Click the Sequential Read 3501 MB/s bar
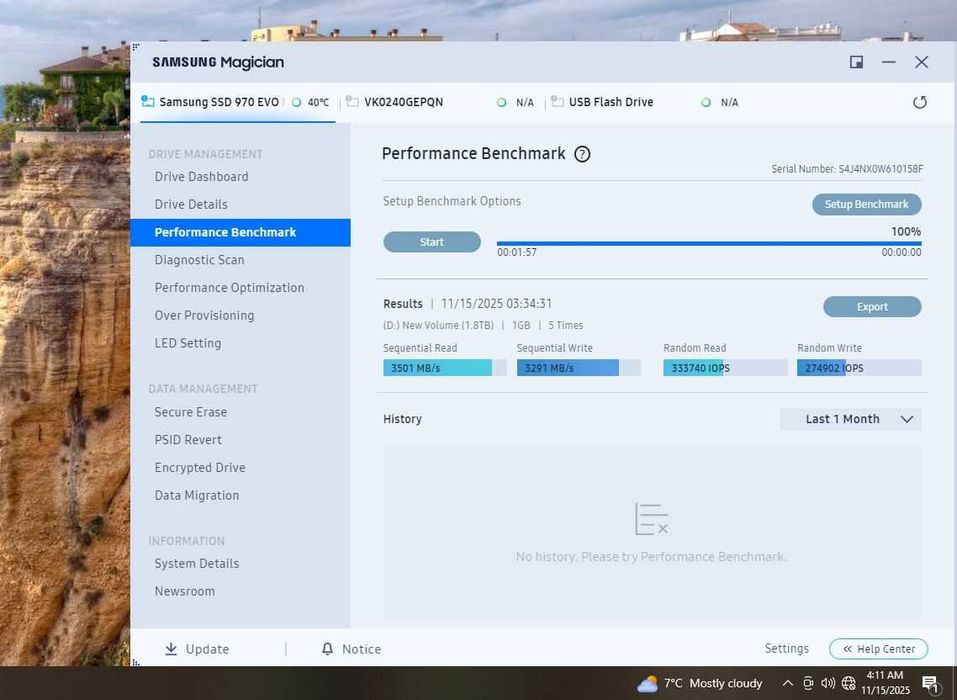This screenshot has height=700, width=957. (x=444, y=368)
